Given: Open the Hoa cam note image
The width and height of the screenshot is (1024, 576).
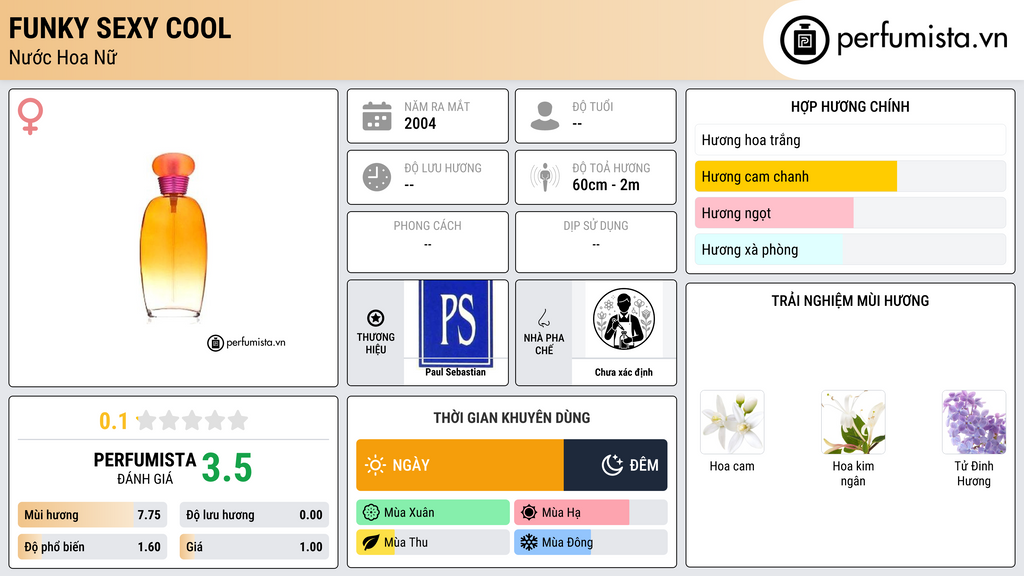Looking at the screenshot, I should pos(732,422).
